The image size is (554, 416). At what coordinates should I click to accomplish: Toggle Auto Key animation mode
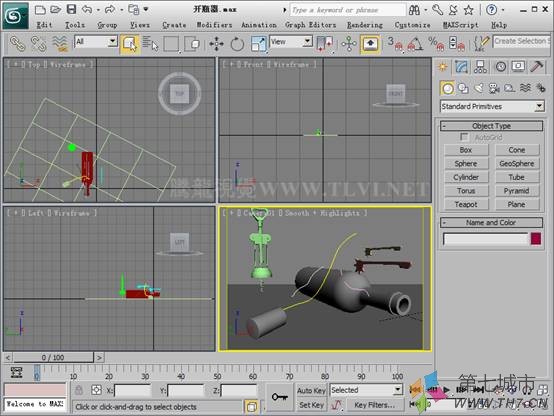(x=311, y=391)
